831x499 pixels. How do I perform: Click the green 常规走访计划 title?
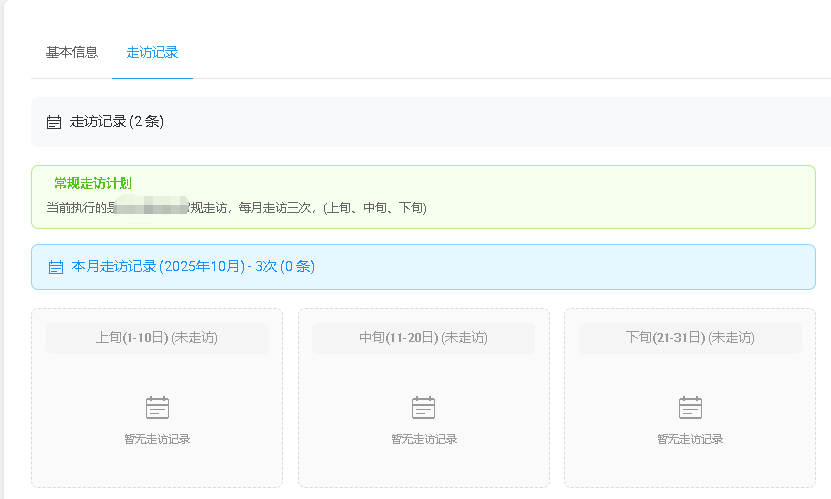click(93, 183)
